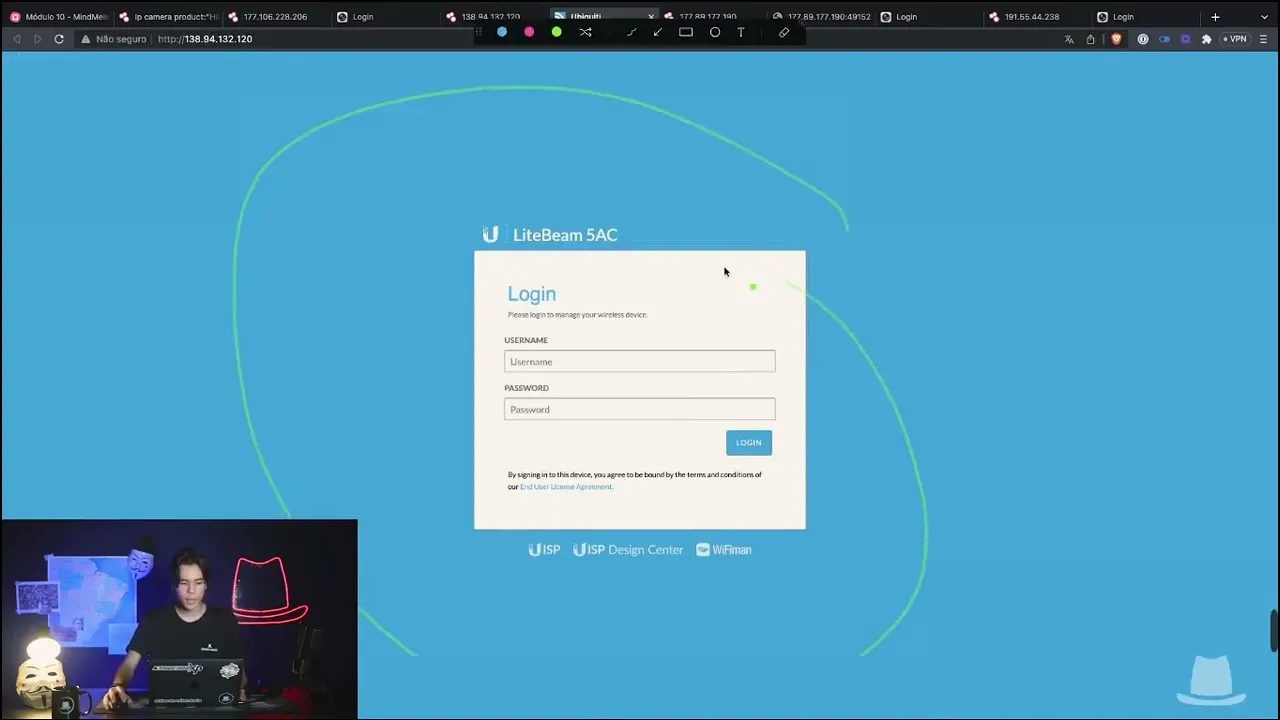Click the annotation bar drag handle dots
The width and height of the screenshot is (1280, 720).
coord(479,32)
